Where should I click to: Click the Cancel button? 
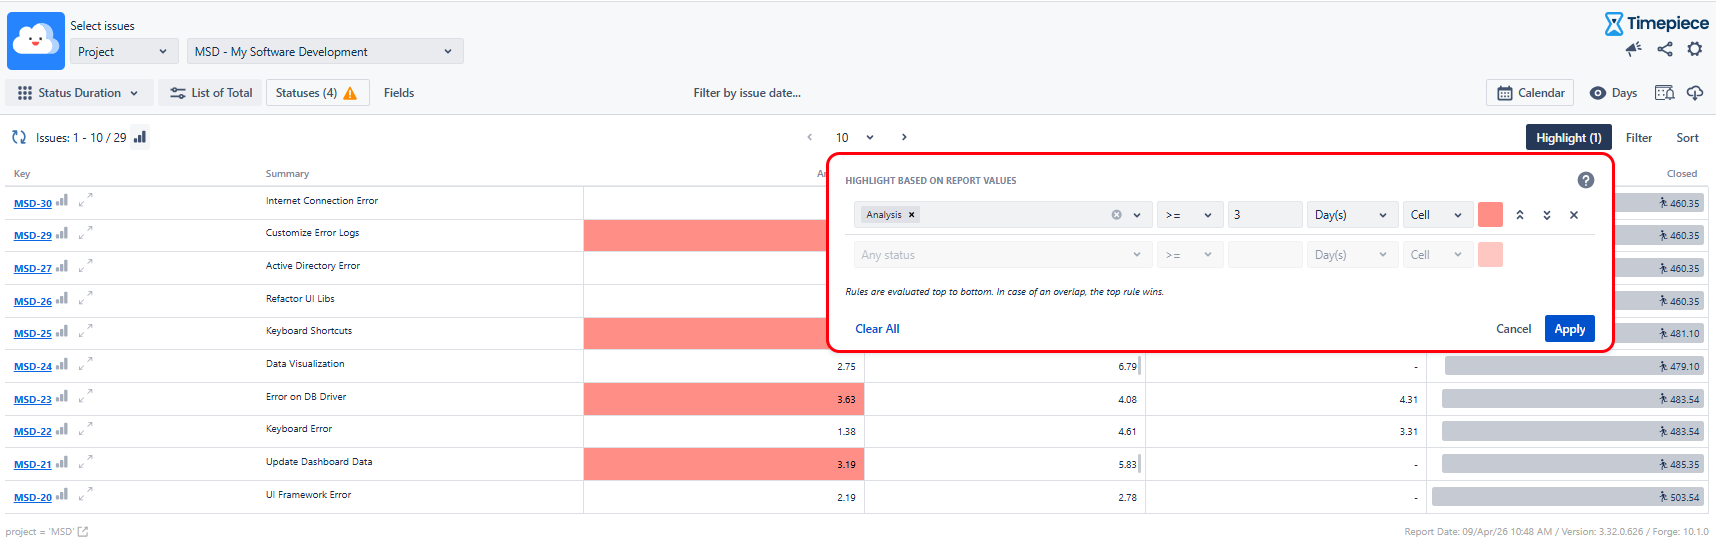pyautogui.click(x=1513, y=329)
